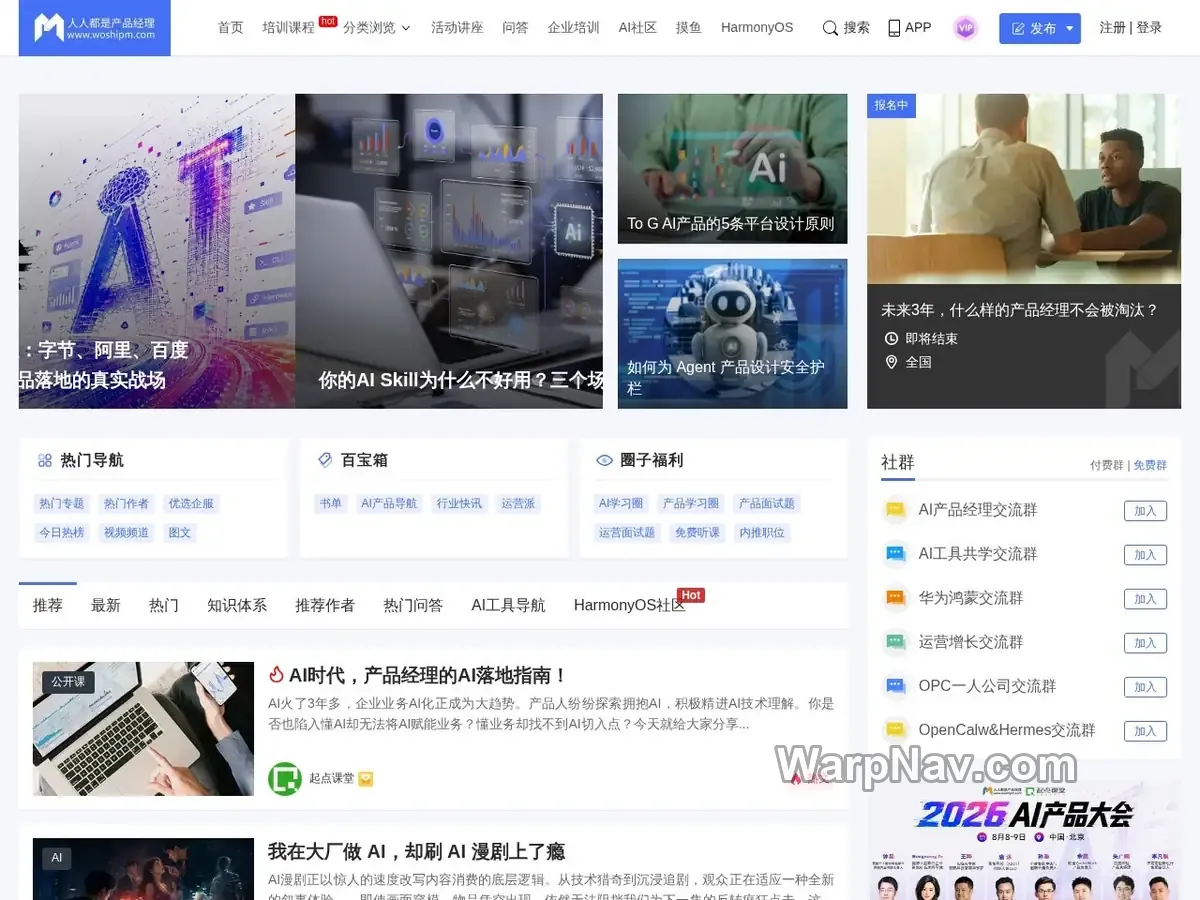The image size is (1200, 900).
Task: Click the 华为鸿蒙交流群 chat icon
Action: tap(895, 598)
